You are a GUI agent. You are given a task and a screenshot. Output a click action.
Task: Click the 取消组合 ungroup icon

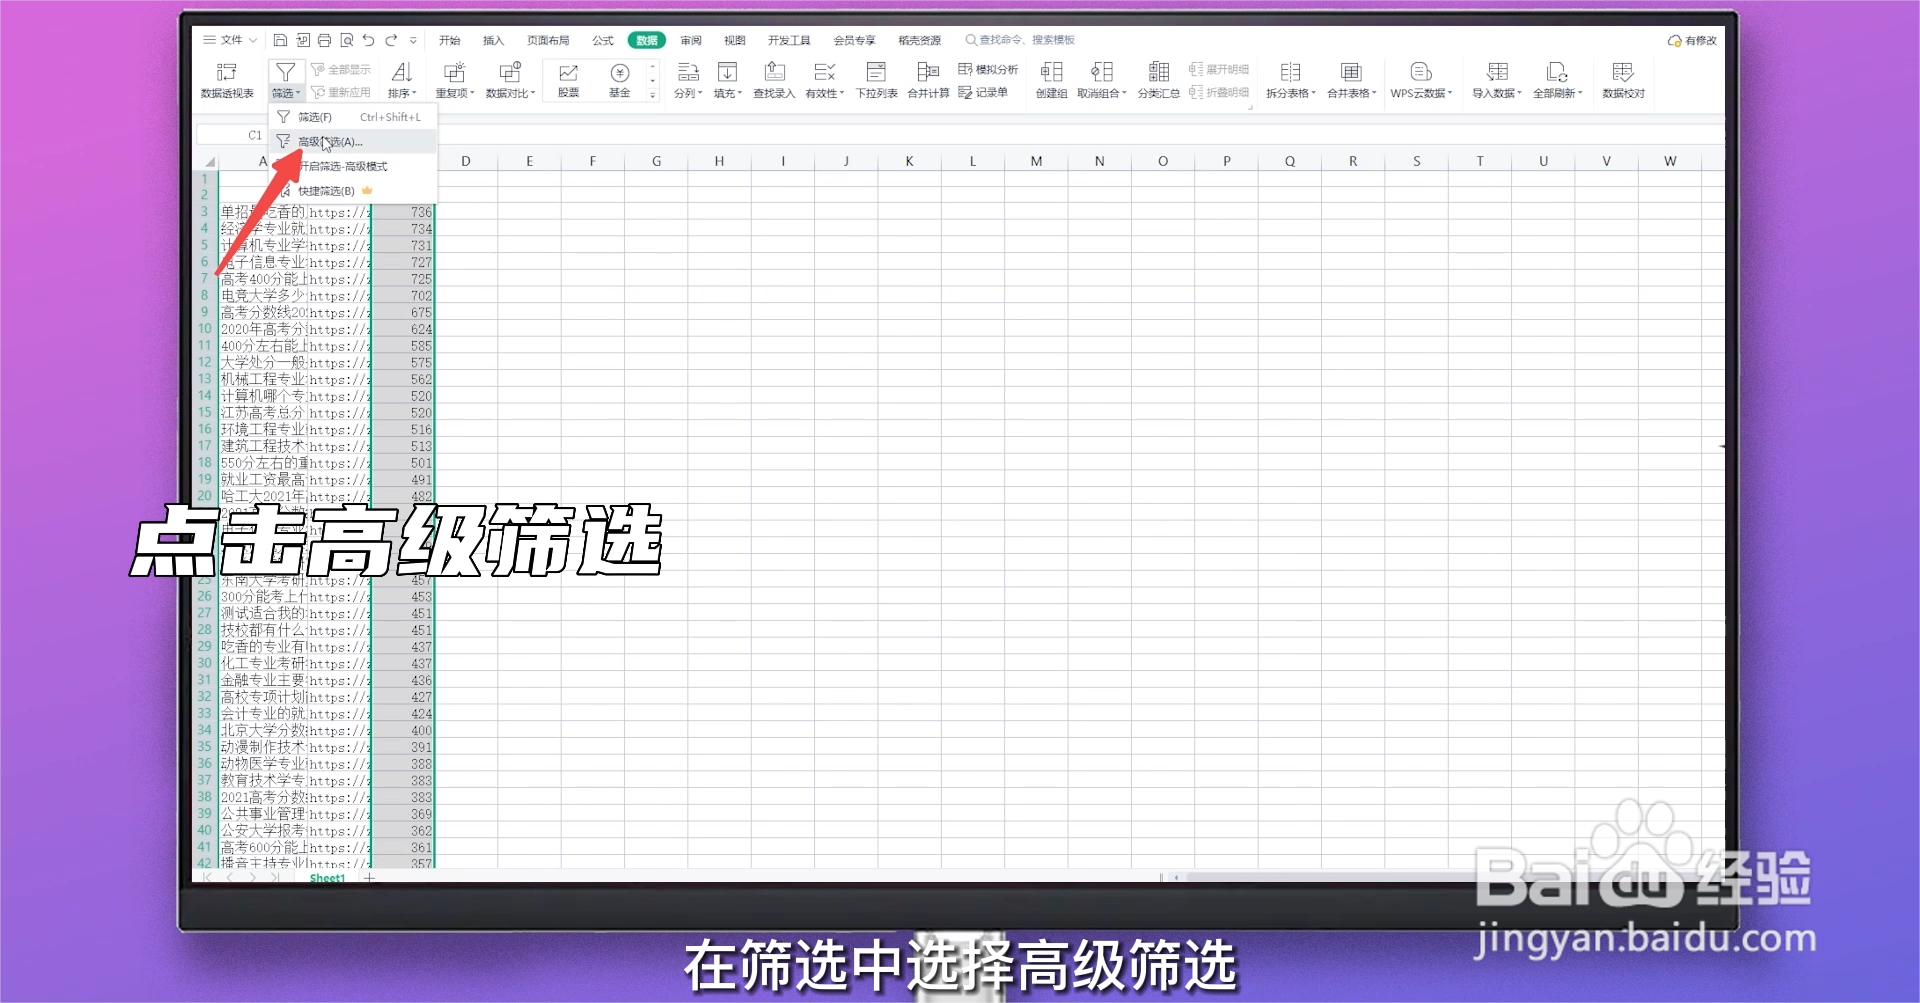pos(1102,72)
